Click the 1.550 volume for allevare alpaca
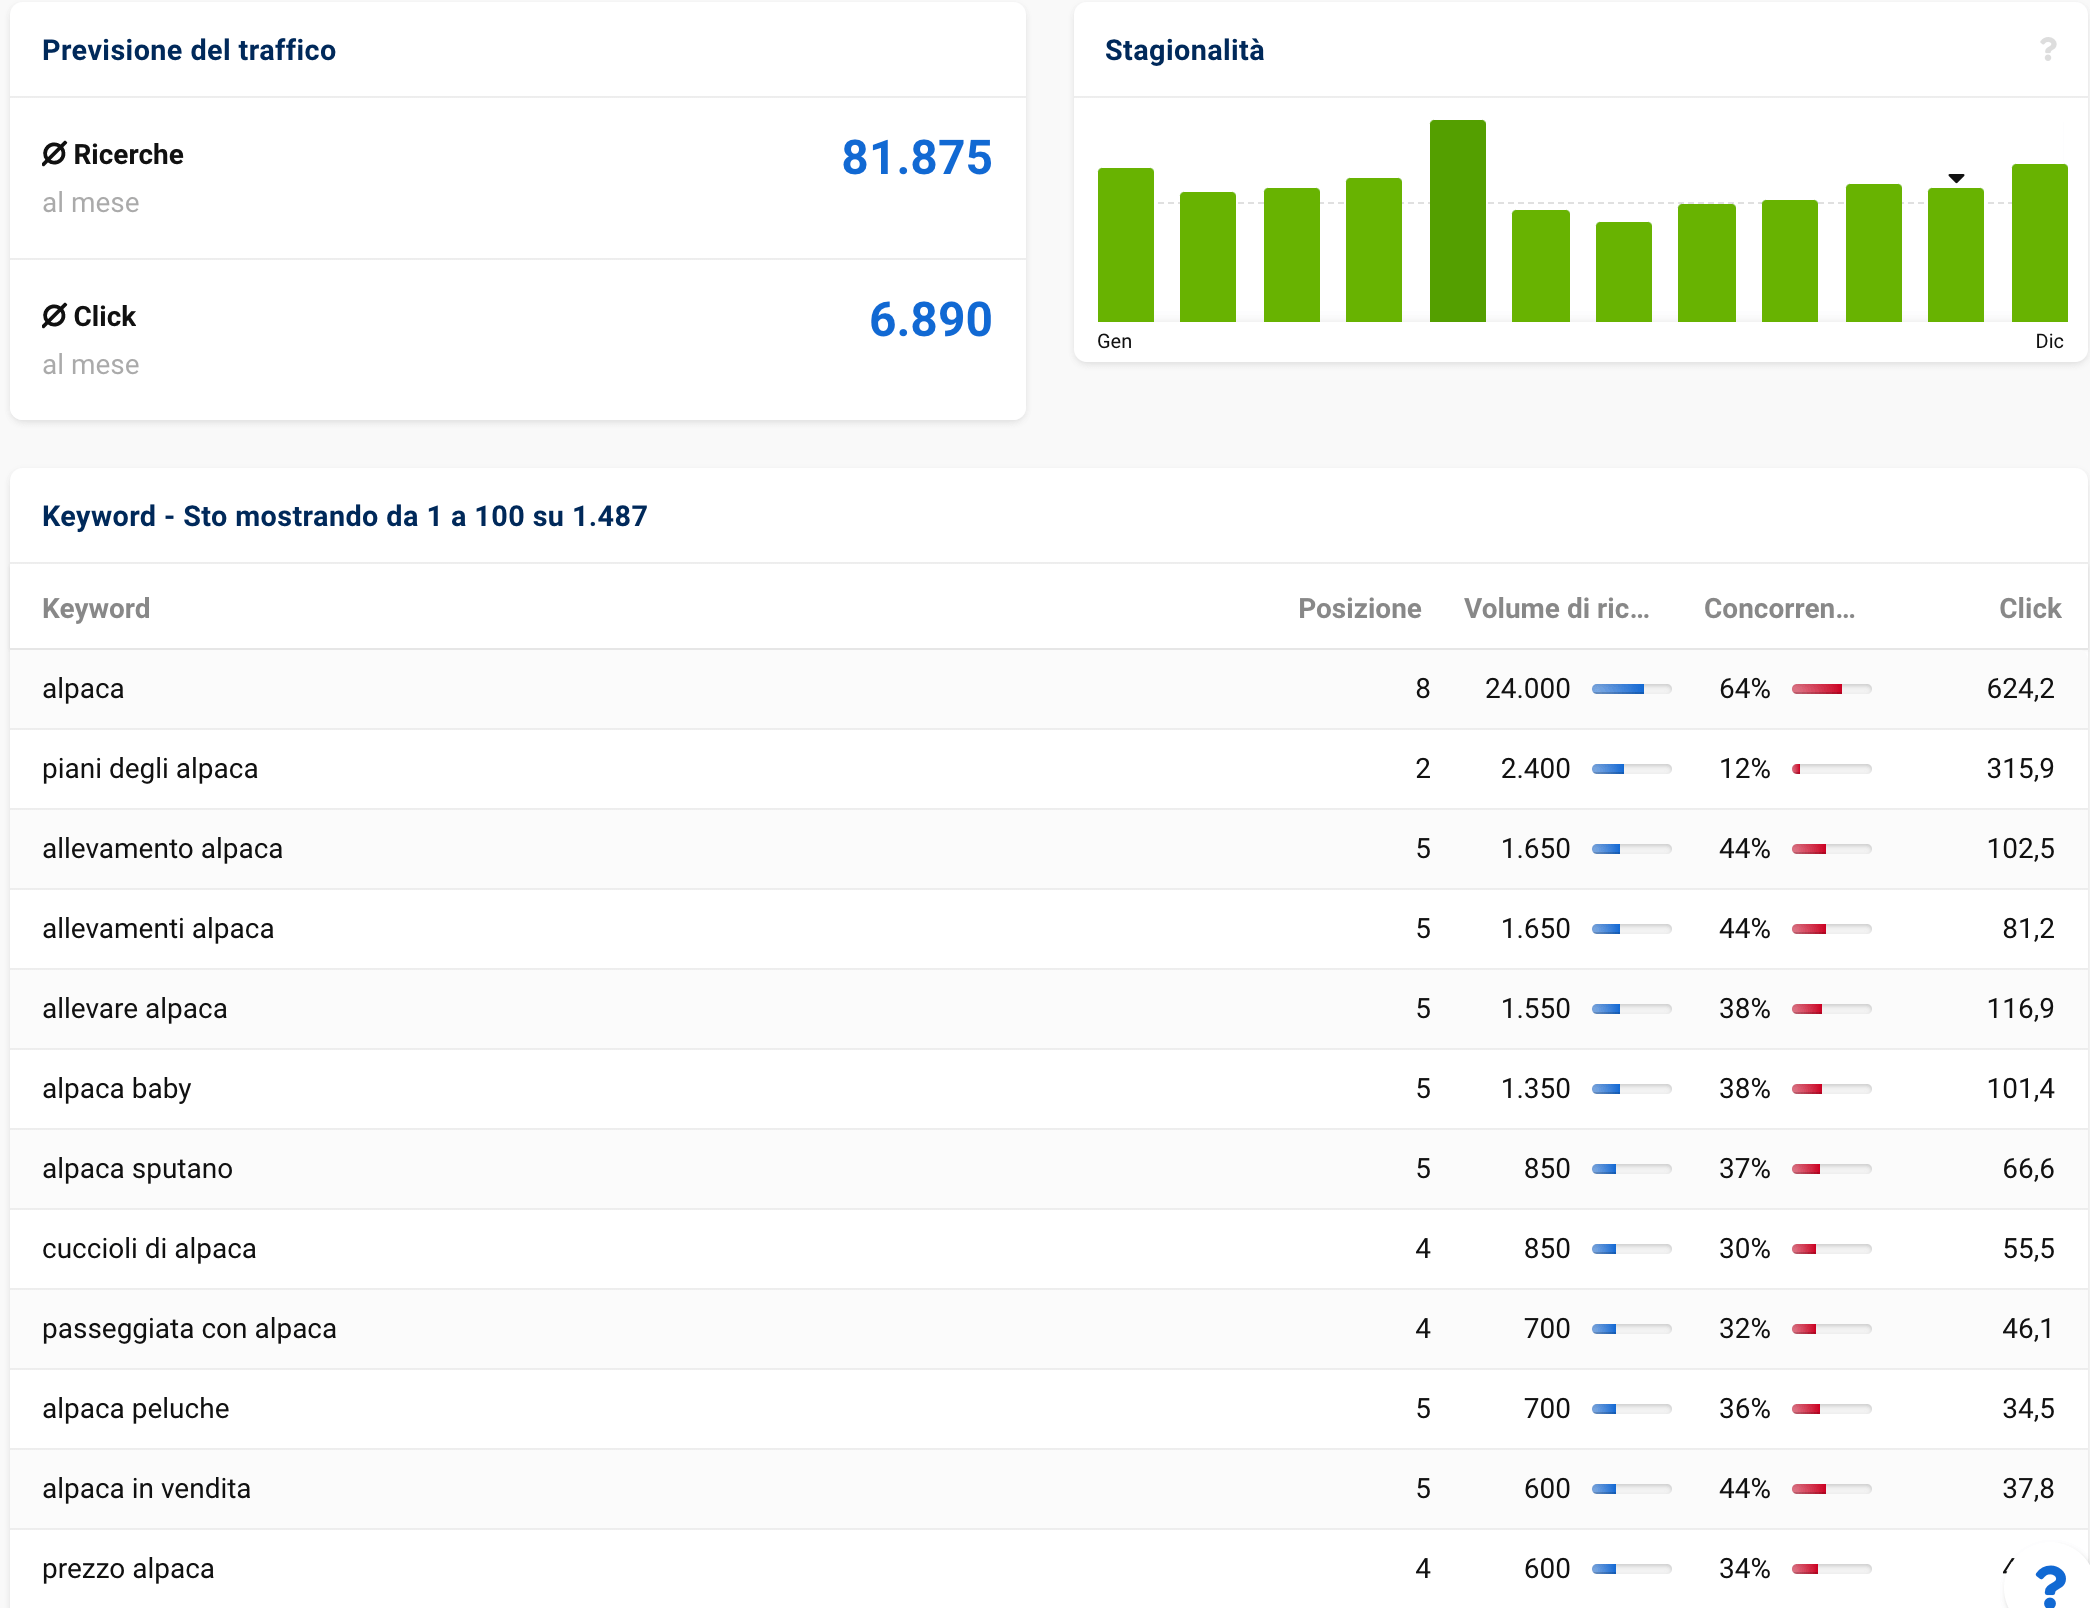The image size is (2090, 1608). point(1535,1009)
